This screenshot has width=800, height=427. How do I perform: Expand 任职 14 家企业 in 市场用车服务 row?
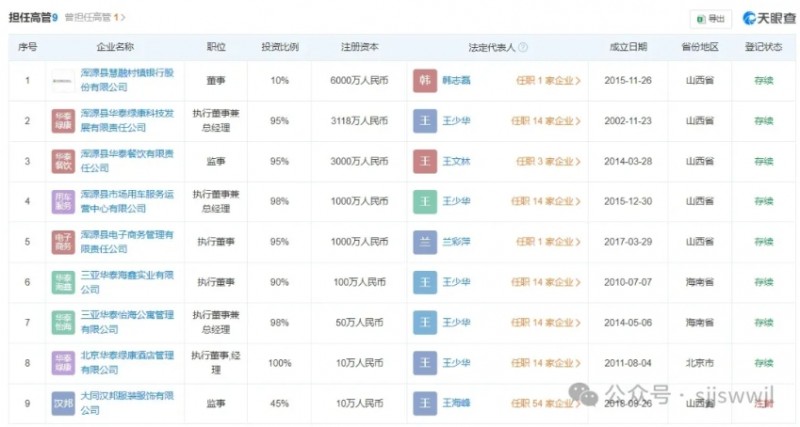pos(545,202)
